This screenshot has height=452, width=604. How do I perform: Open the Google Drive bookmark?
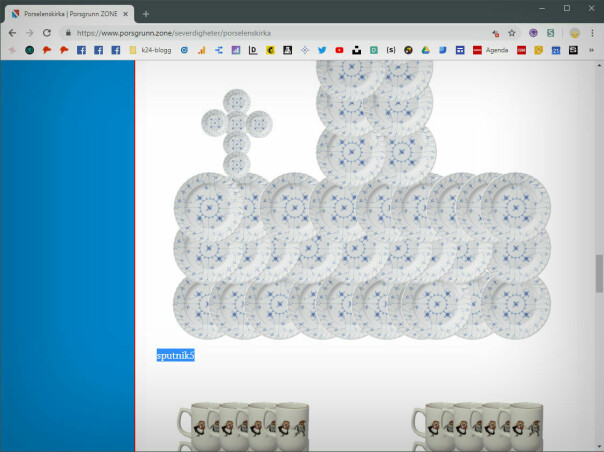[425, 50]
